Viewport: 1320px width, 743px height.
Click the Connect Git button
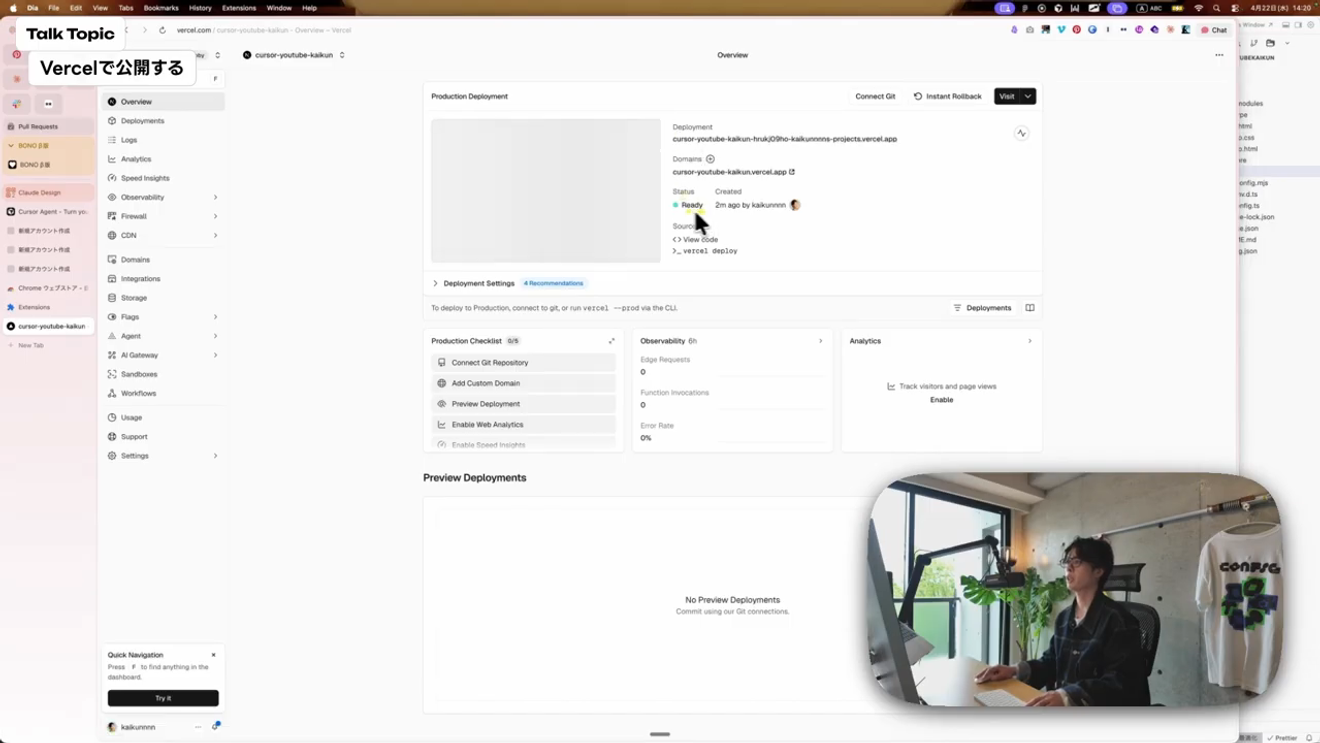[x=875, y=96]
